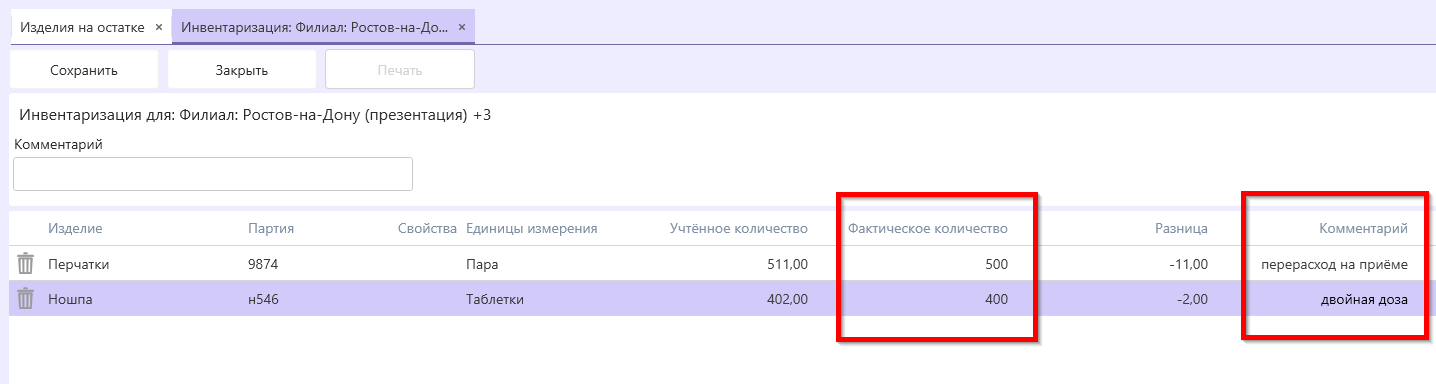Edit actual quantity 500 for Перчатки
The image size is (1436, 384).
(995, 264)
